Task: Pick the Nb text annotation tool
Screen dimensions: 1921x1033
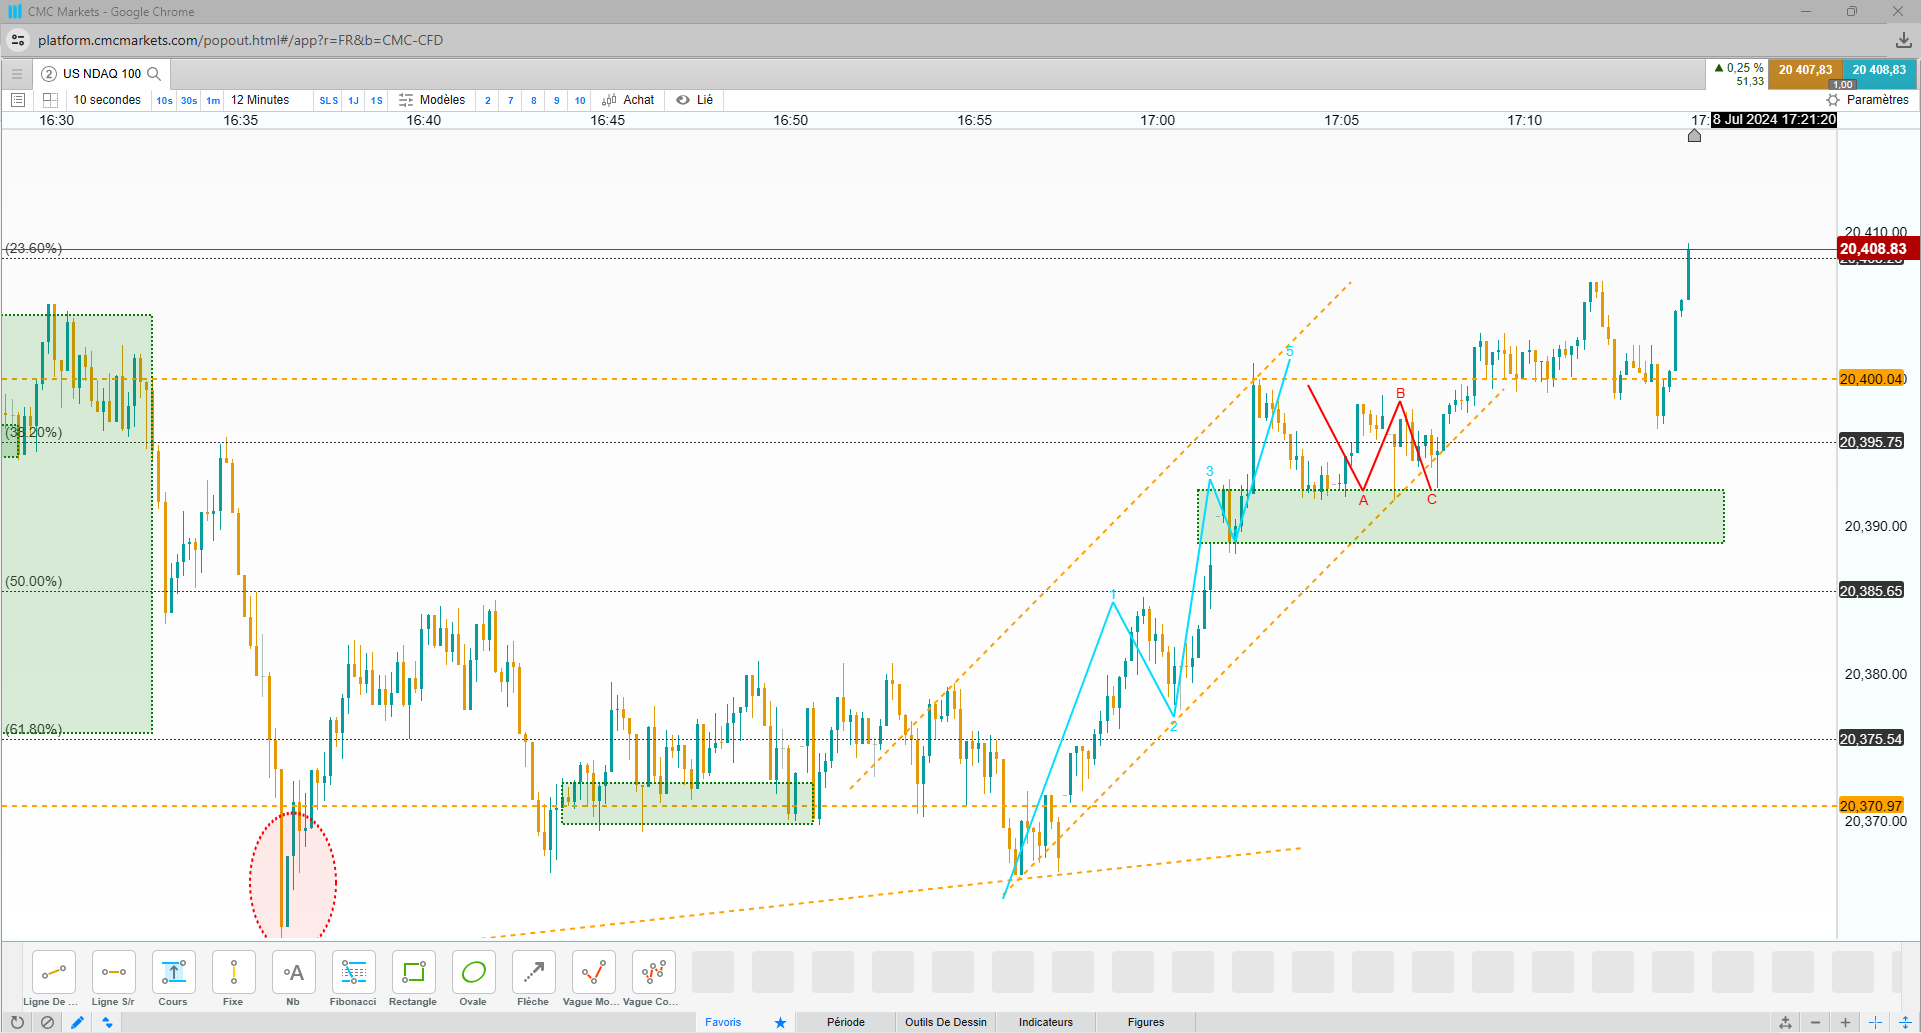Action: pos(293,980)
